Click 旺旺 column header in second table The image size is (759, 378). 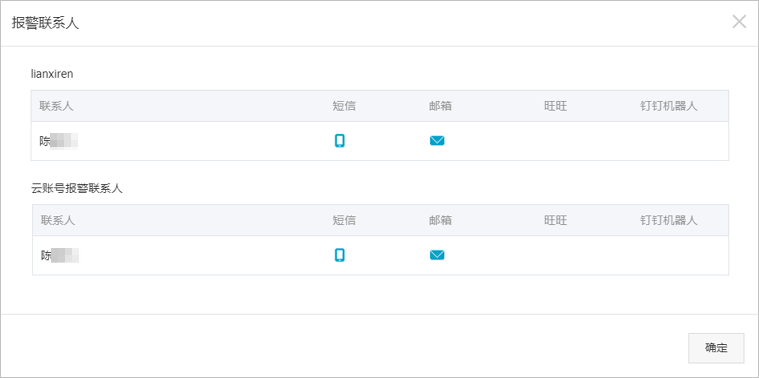click(555, 220)
